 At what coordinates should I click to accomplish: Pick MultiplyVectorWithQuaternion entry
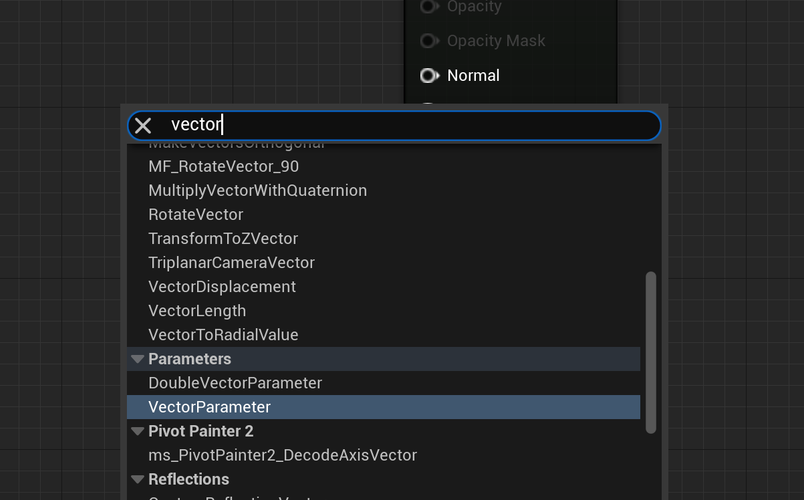257,190
